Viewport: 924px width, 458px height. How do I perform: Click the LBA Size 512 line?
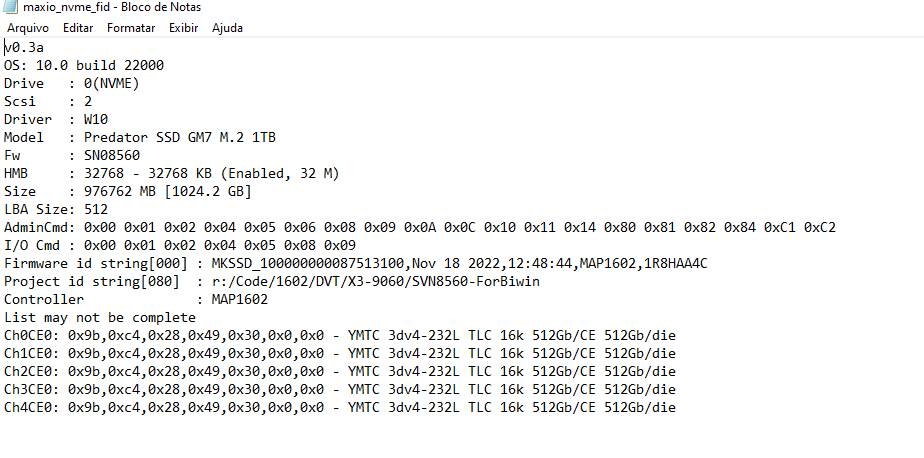(56, 209)
